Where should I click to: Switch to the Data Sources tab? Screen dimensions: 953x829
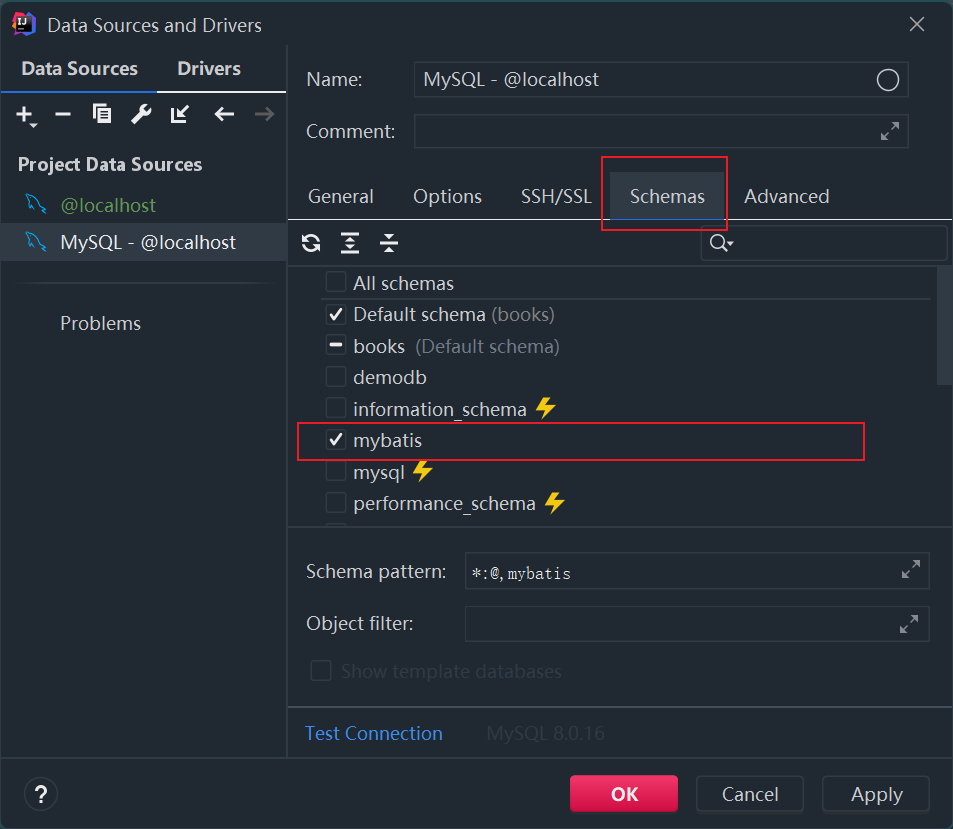click(x=80, y=69)
